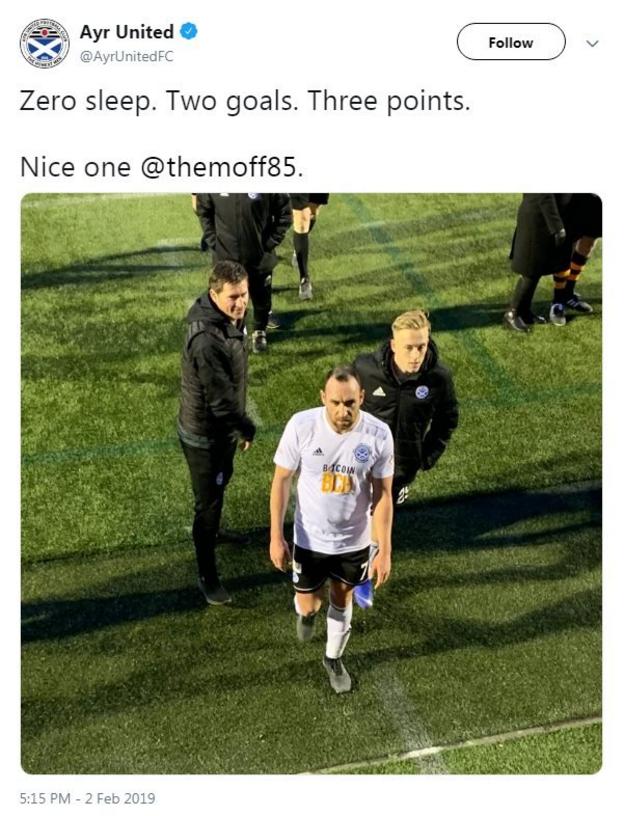
Task: Click the blue item in the player's hand
Action: coord(364,593)
